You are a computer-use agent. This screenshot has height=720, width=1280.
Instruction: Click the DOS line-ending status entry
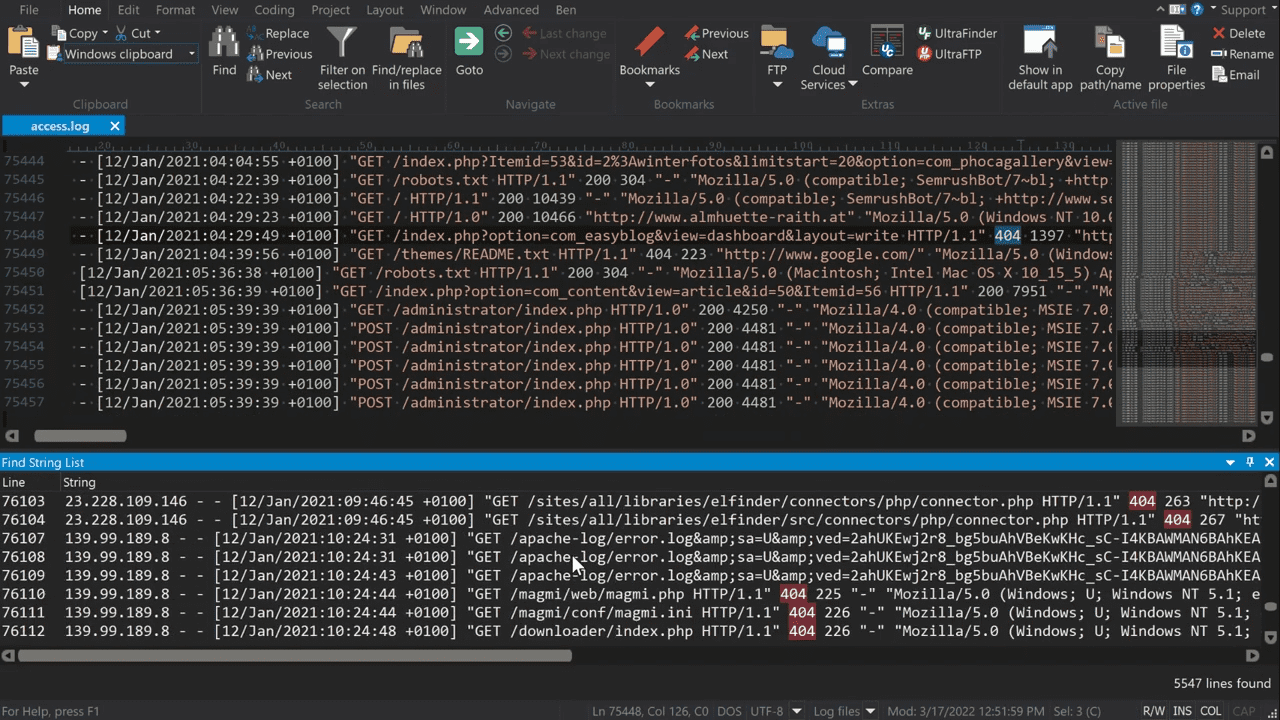coord(729,711)
